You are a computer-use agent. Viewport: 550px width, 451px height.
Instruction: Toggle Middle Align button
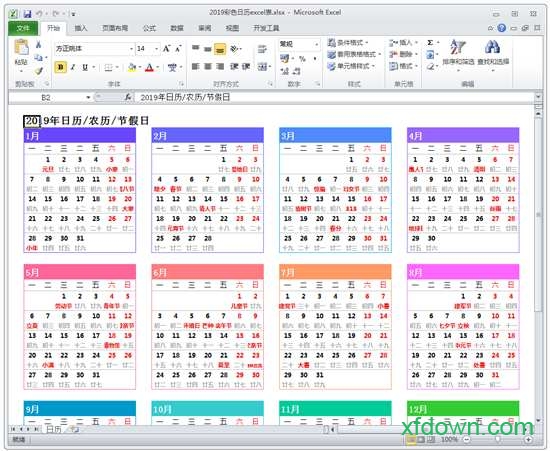208,49
